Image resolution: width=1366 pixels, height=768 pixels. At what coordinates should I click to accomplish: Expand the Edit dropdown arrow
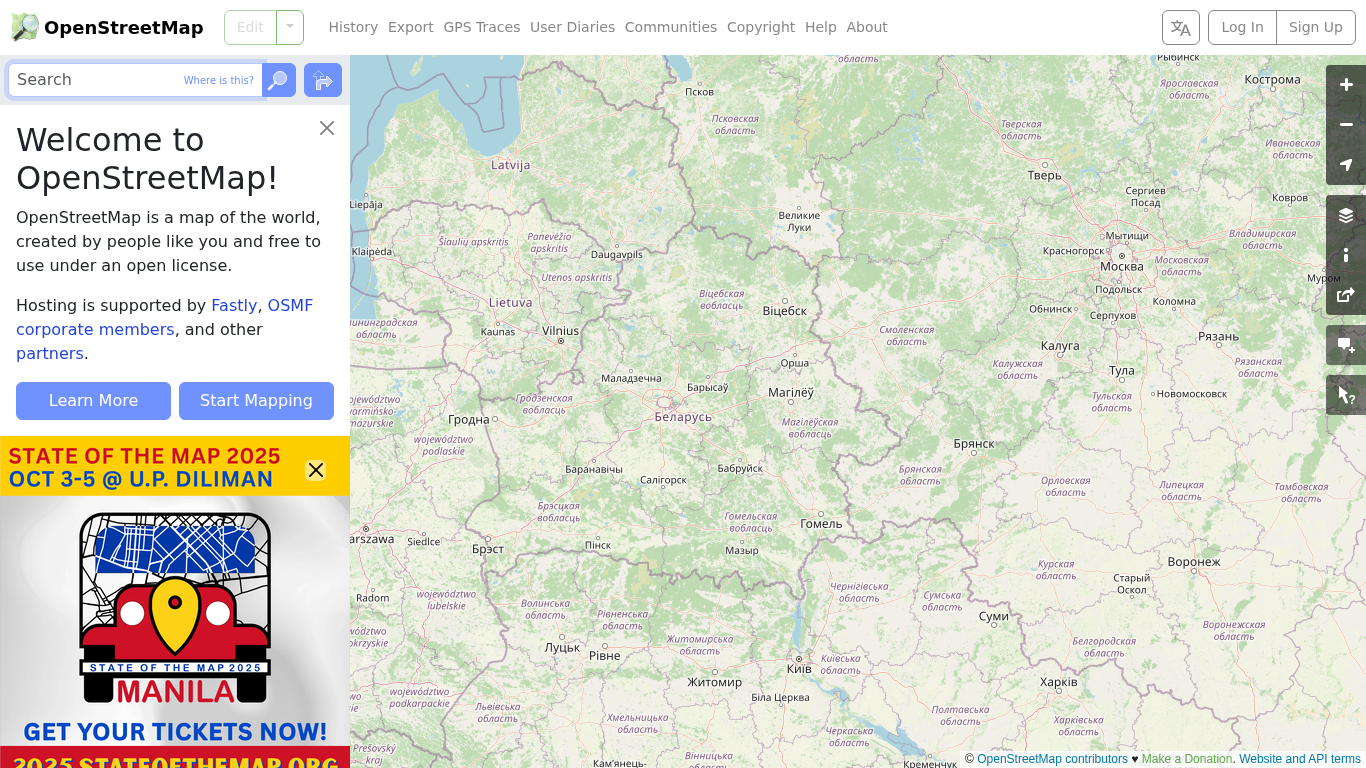click(290, 27)
